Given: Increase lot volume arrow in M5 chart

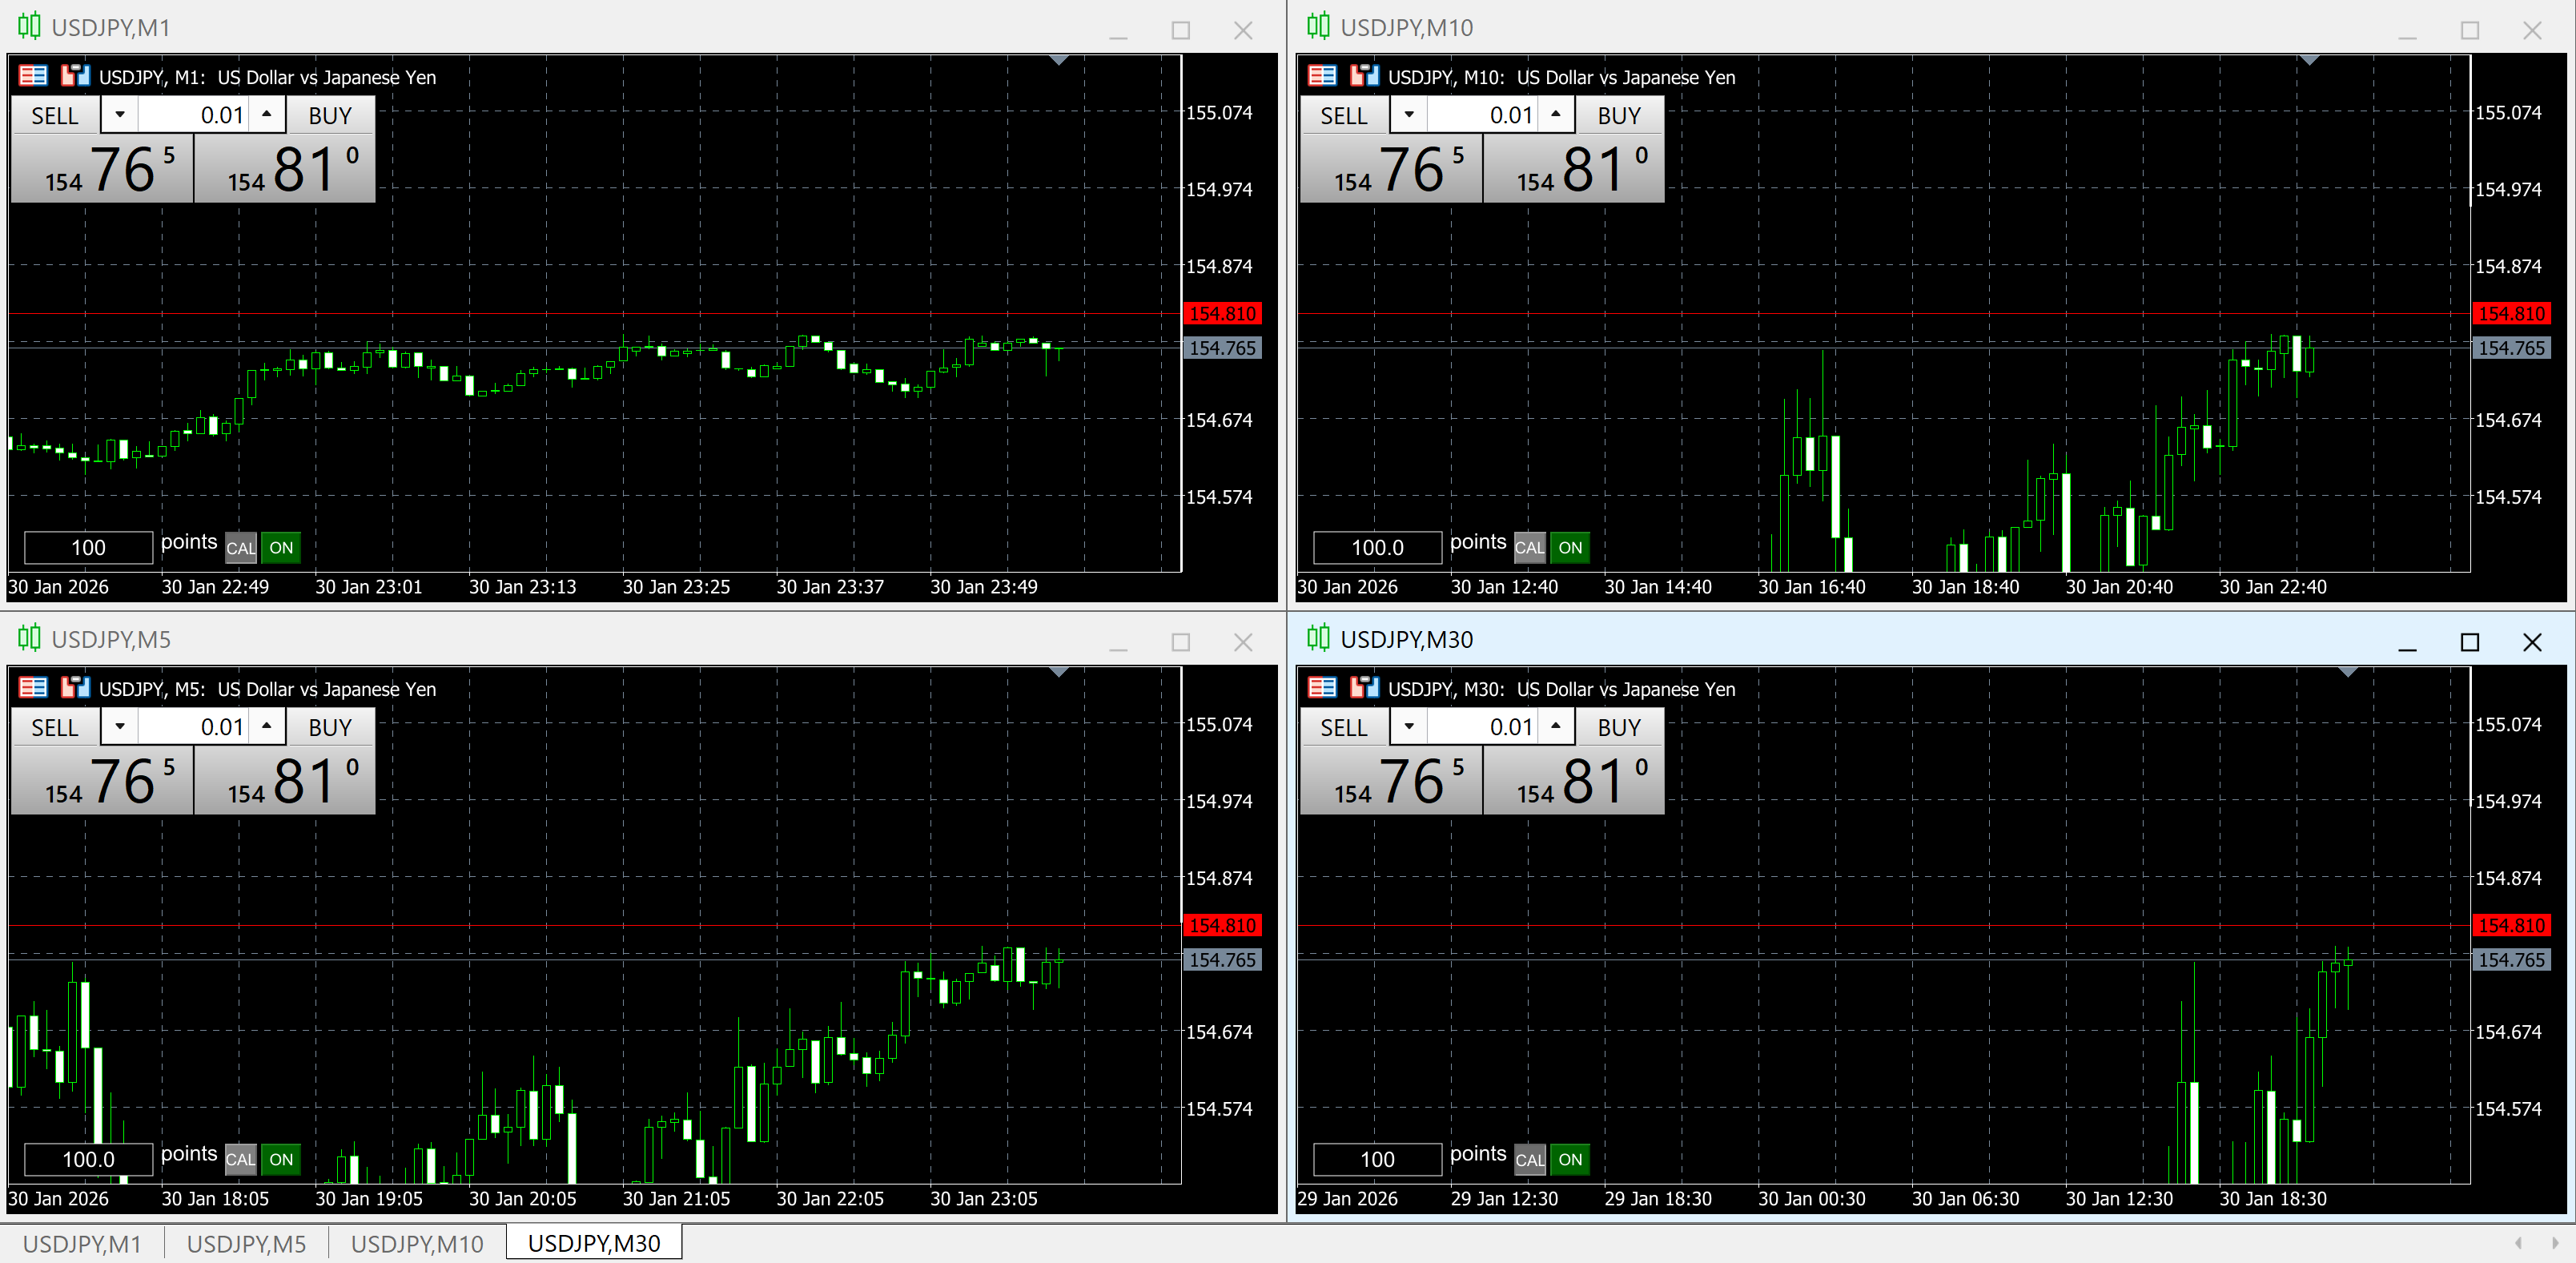Looking at the screenshot, I should [x=267, y=727].
